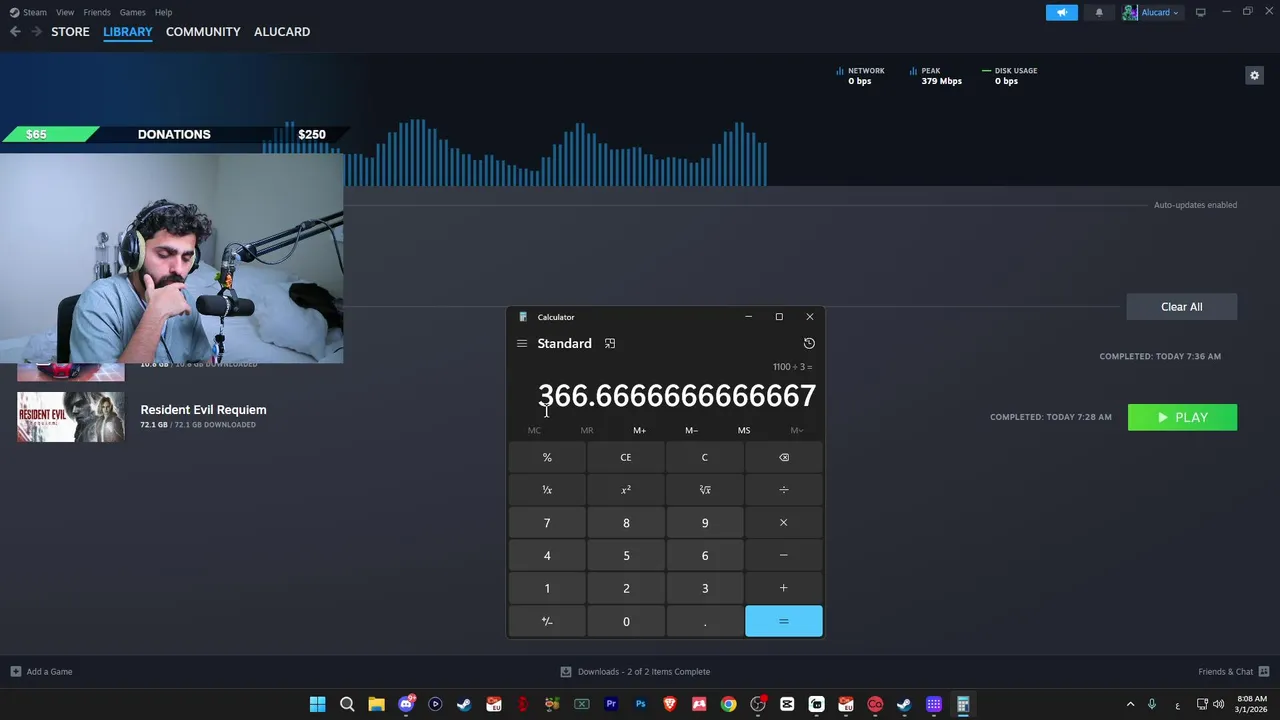Screen dimensions: 1280x720
Task: Open Adobe Premiere Pro from taskbar
Action: (x=611, y=705)
